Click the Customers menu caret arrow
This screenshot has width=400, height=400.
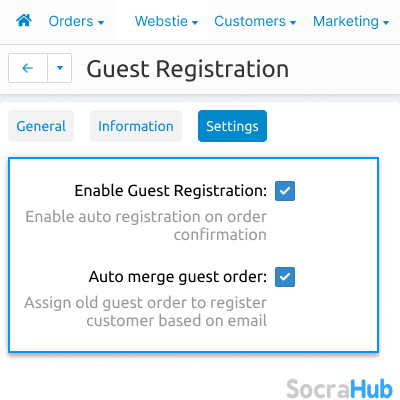(x=293, y=23)
